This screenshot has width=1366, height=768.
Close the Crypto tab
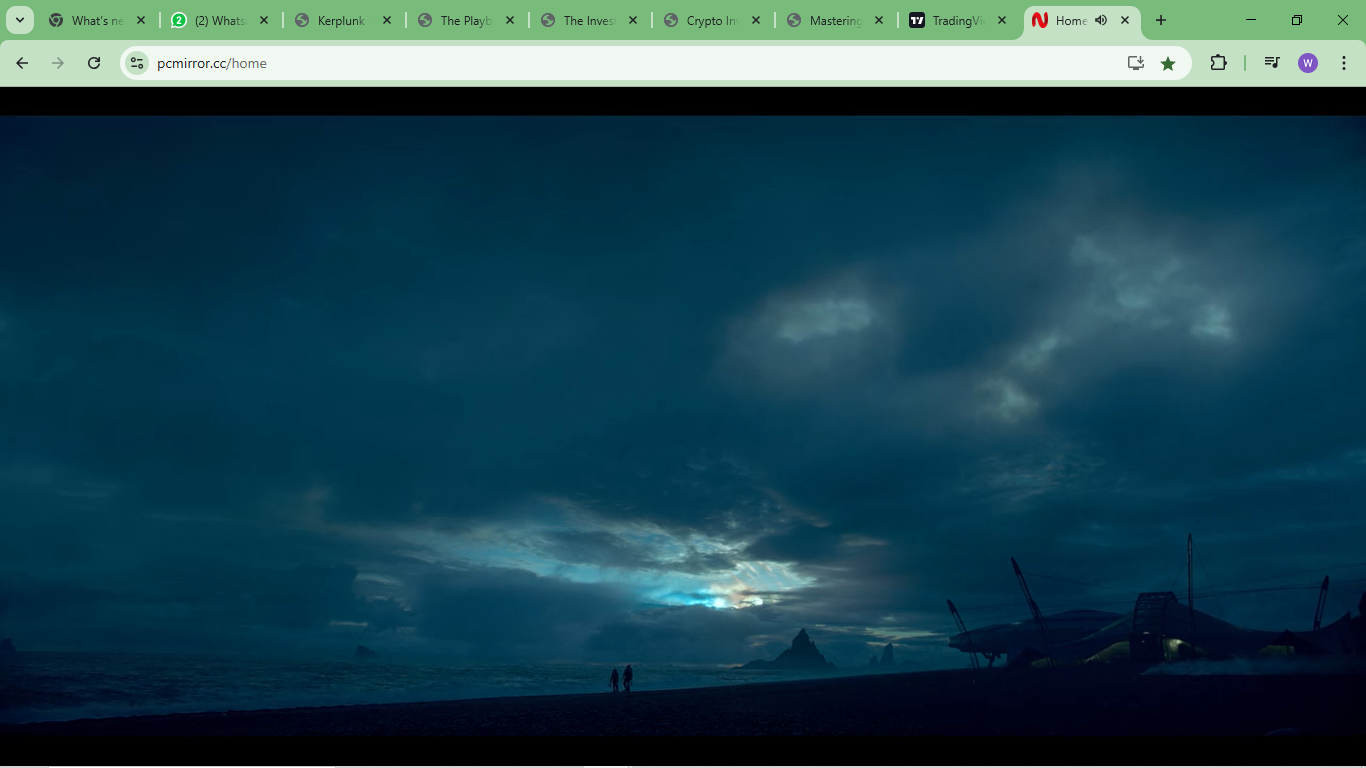(755, 20)
